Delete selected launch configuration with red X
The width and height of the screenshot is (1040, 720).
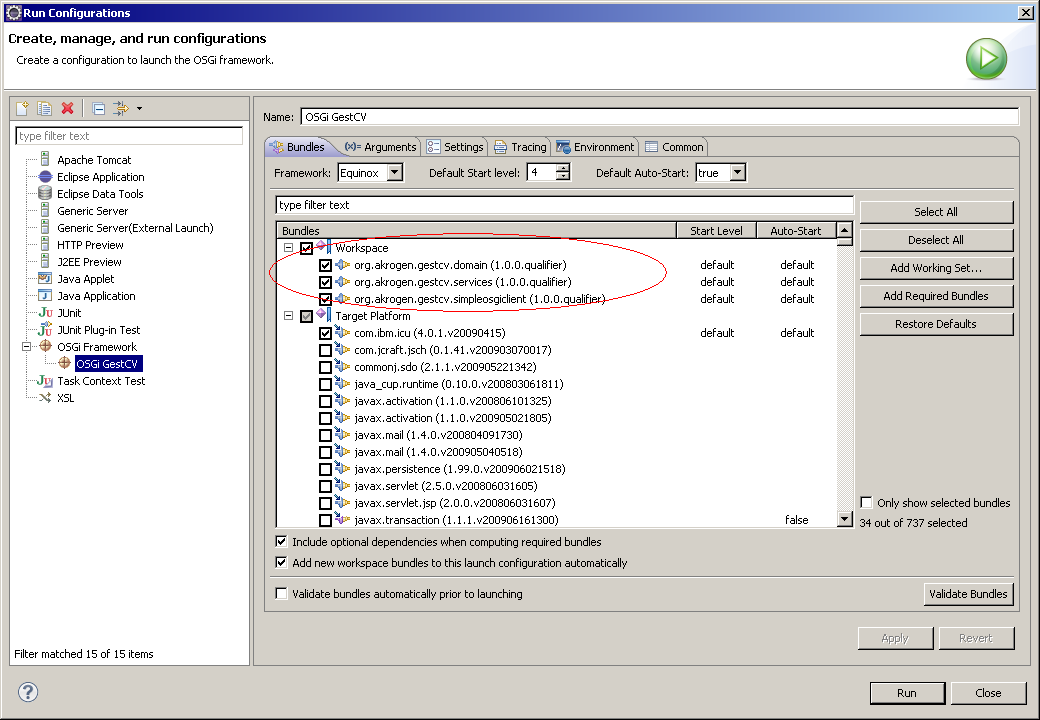tap(68, 108)
